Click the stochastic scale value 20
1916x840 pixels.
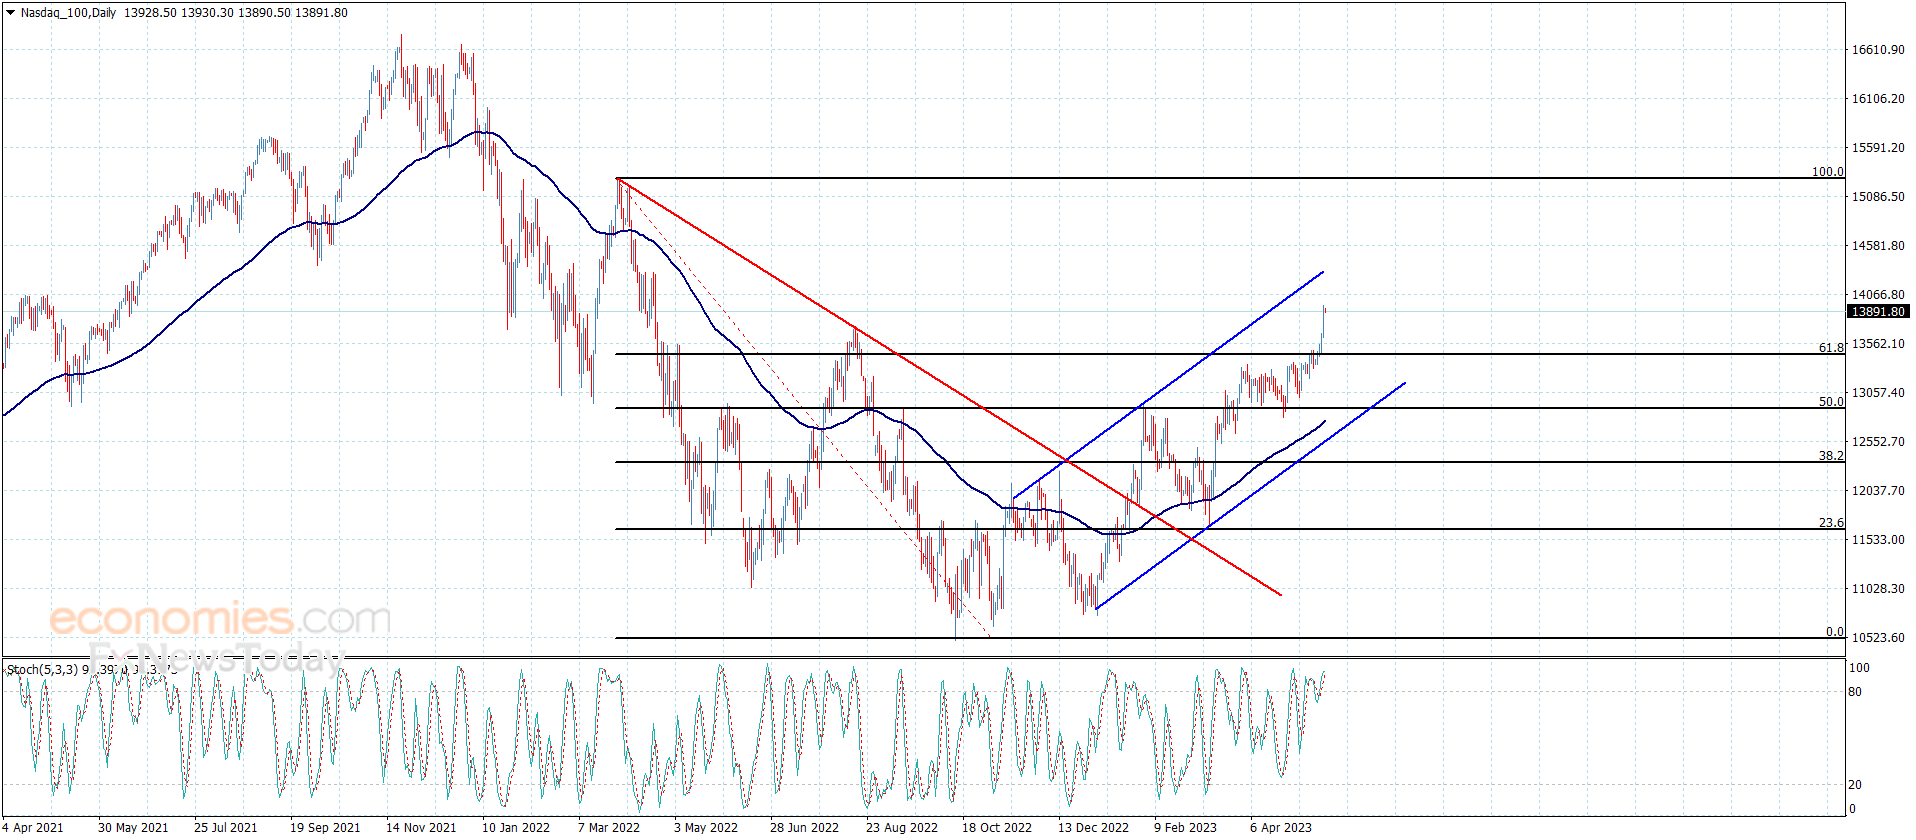[1855, 785]
